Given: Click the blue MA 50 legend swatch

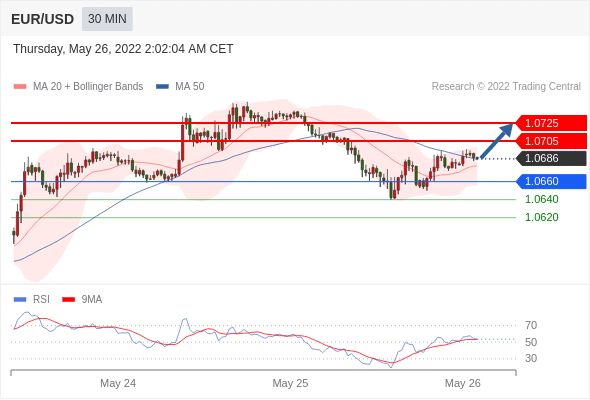Looking at the screenshot, I should 162,87.
